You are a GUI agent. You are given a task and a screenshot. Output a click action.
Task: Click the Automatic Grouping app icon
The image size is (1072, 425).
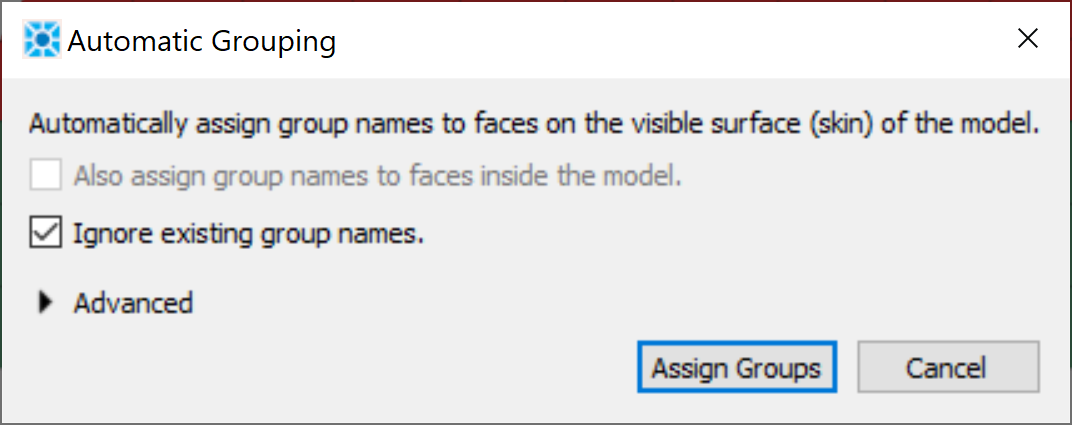(x=41, y=41)
